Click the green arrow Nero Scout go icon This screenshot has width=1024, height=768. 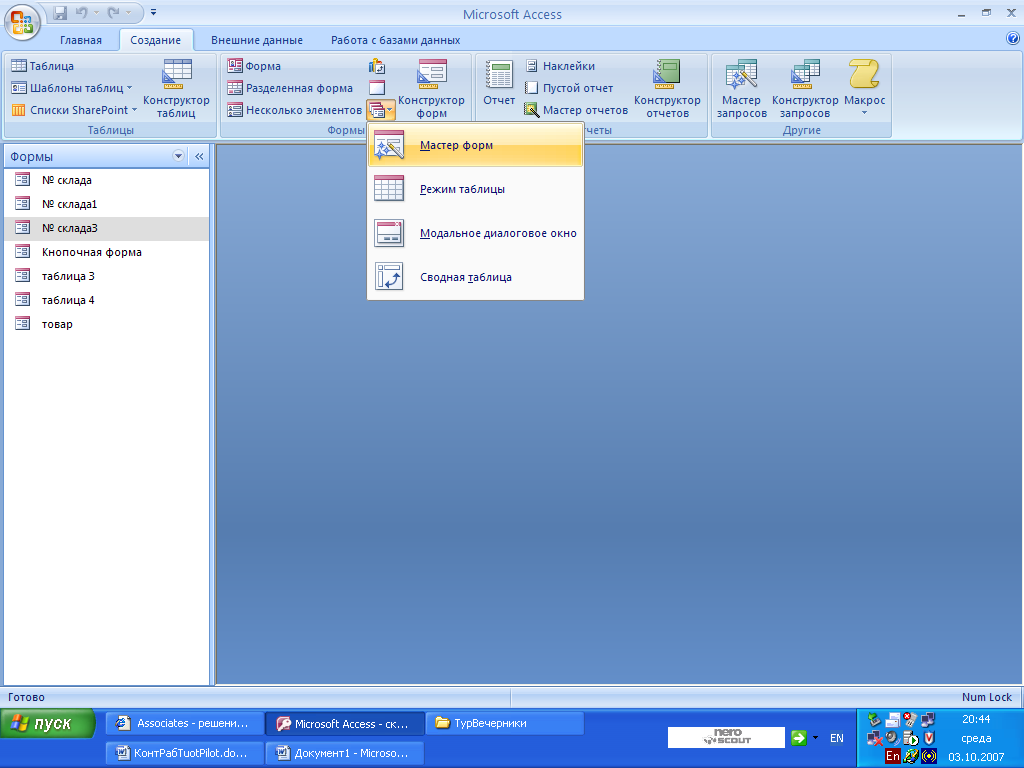(x=799, y=738)
